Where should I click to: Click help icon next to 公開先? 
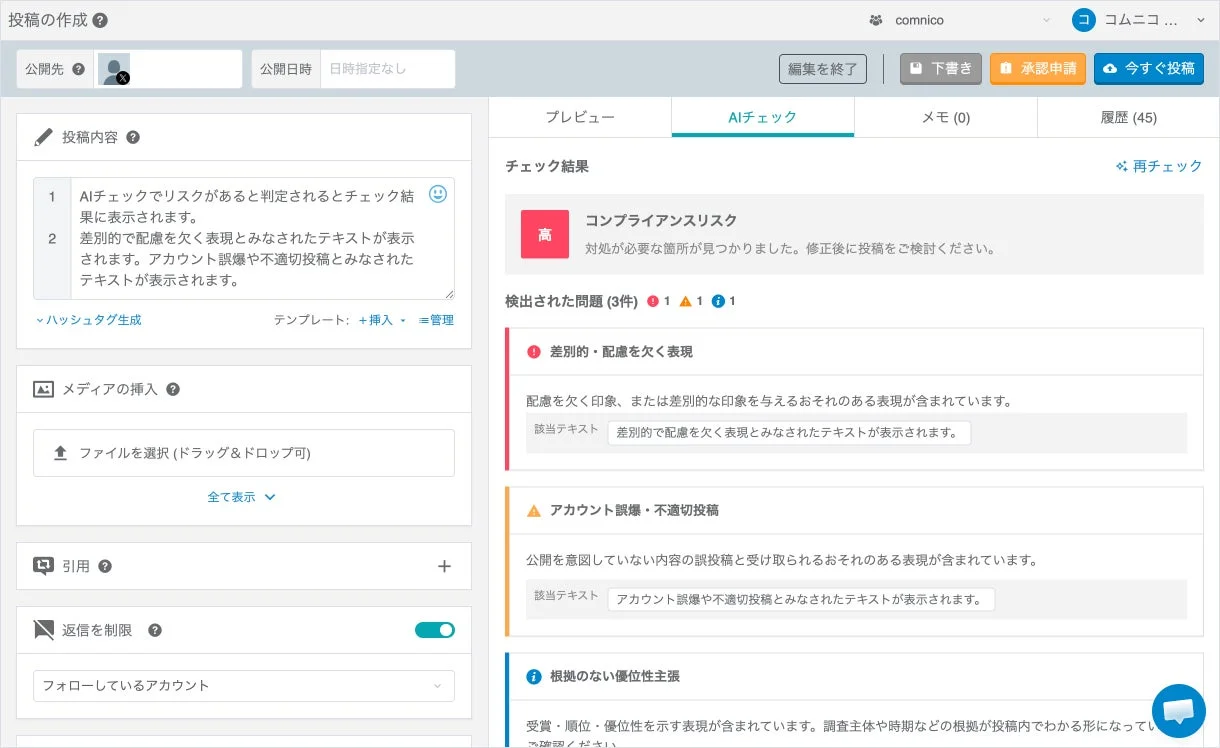pyautogui.click(x=79, y=69)
